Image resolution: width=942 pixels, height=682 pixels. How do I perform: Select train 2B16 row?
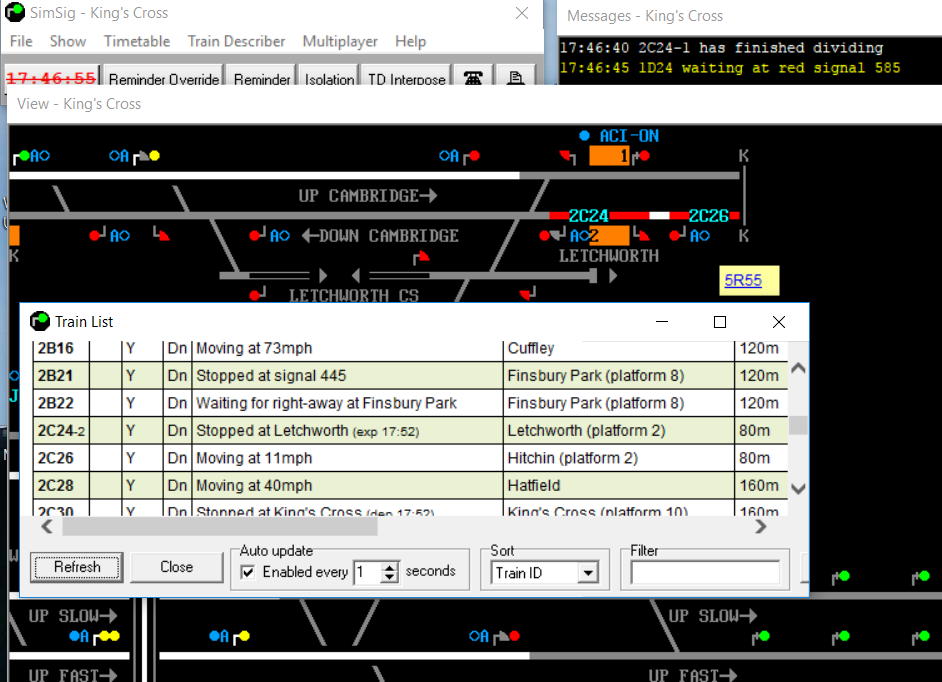tap(410, 349)
